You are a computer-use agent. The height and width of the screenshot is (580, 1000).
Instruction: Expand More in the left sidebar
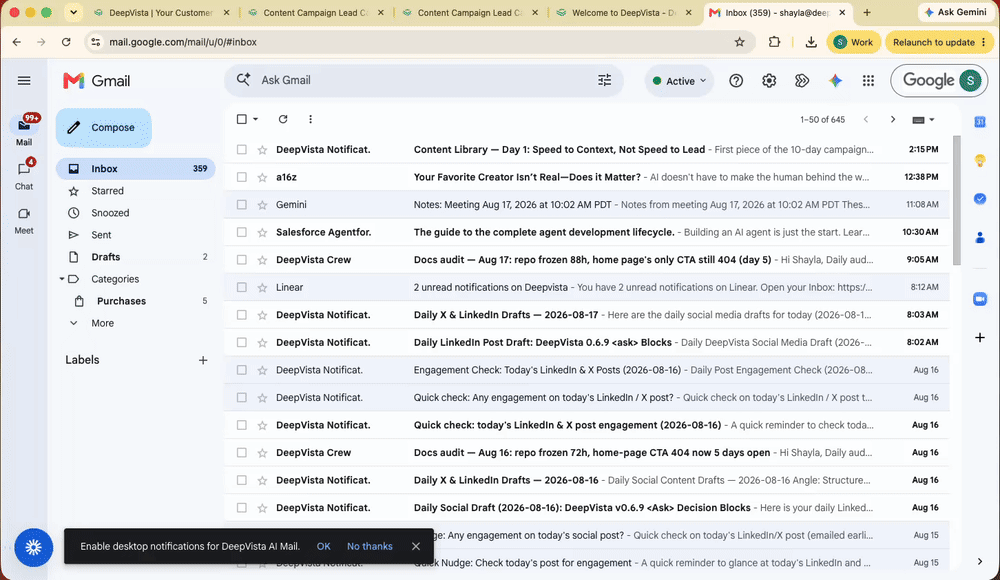[x=102, y=323]
